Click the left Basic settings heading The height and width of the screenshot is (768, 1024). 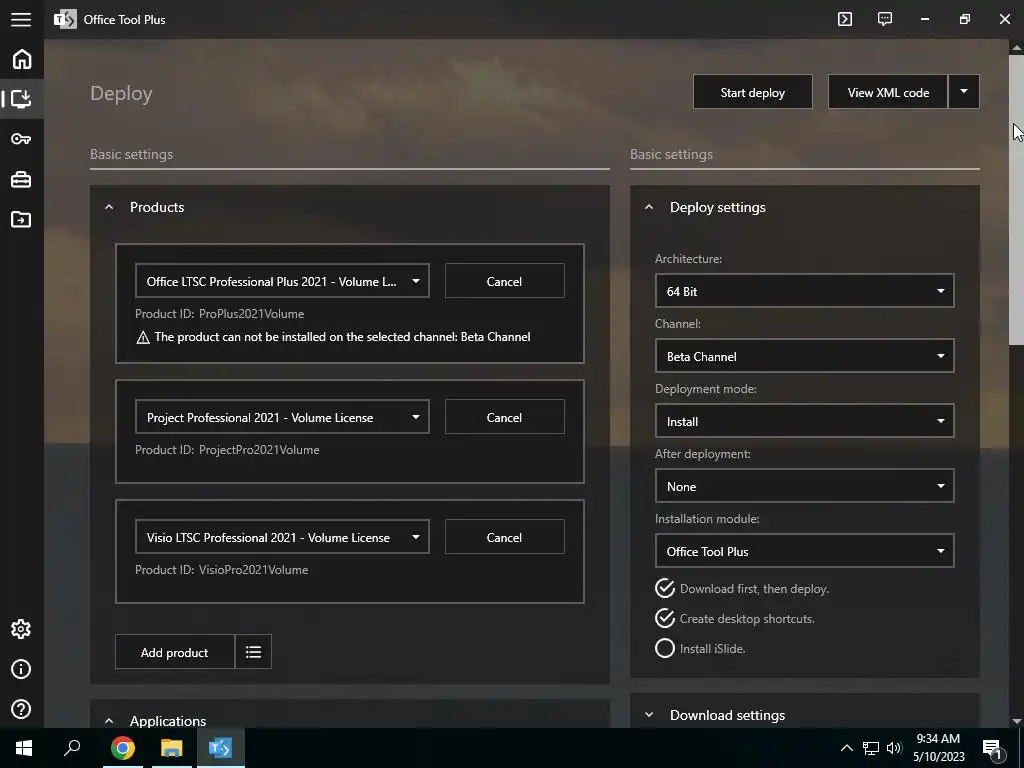tap(131, 154)
